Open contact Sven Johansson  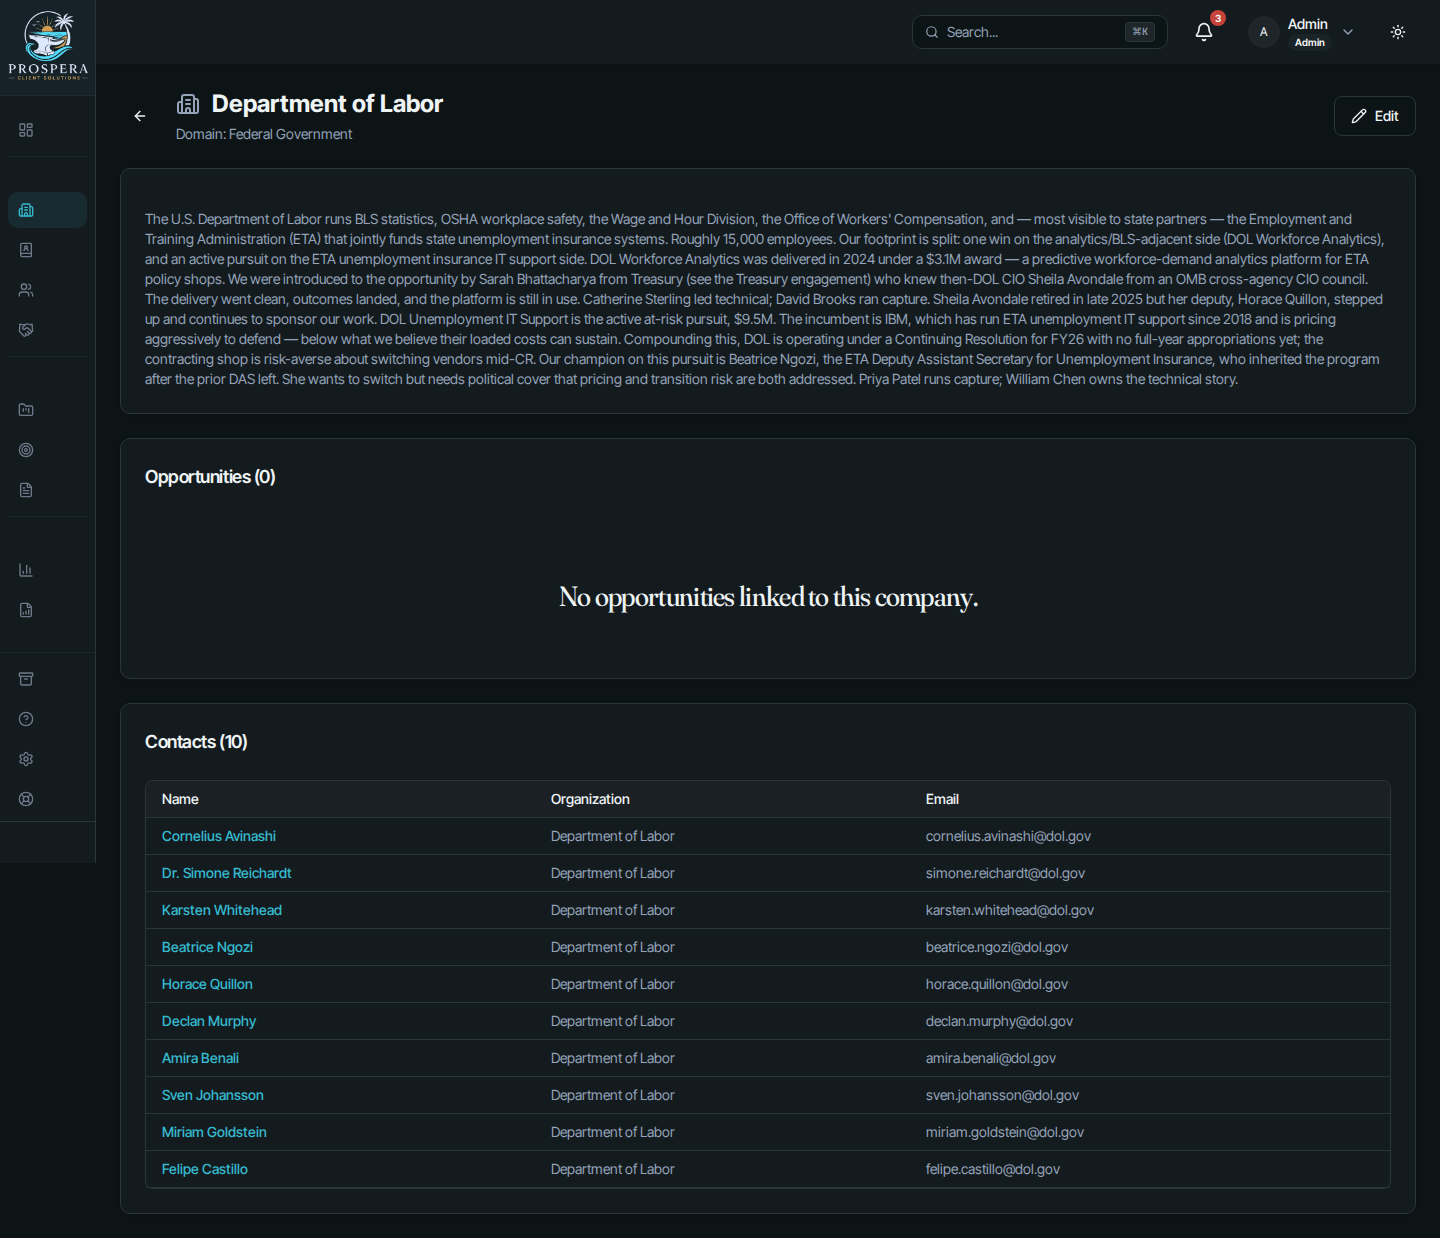(x=213, y=1095)
